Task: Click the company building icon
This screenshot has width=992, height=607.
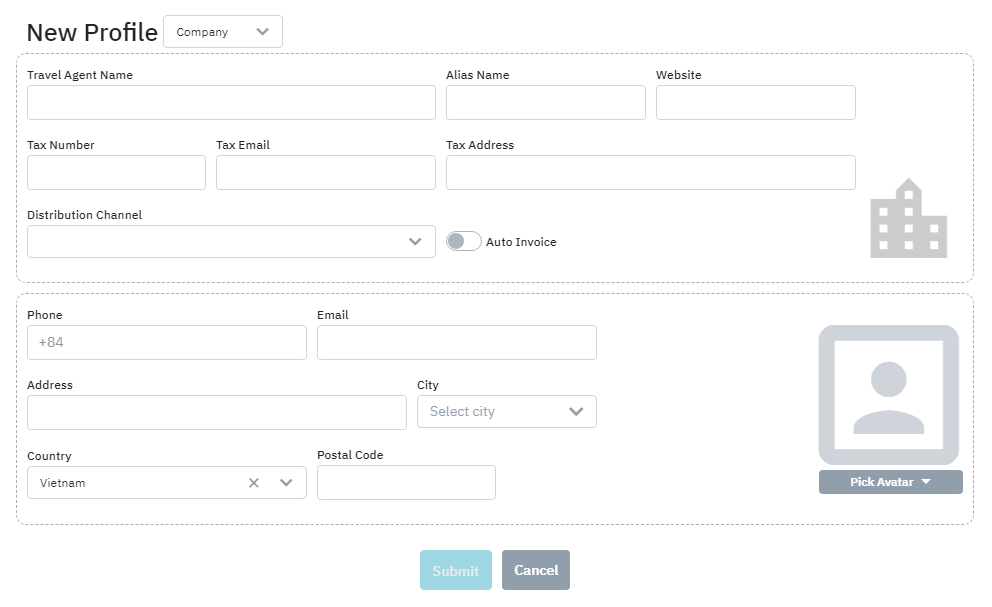Action: click(x=908, y=219)
